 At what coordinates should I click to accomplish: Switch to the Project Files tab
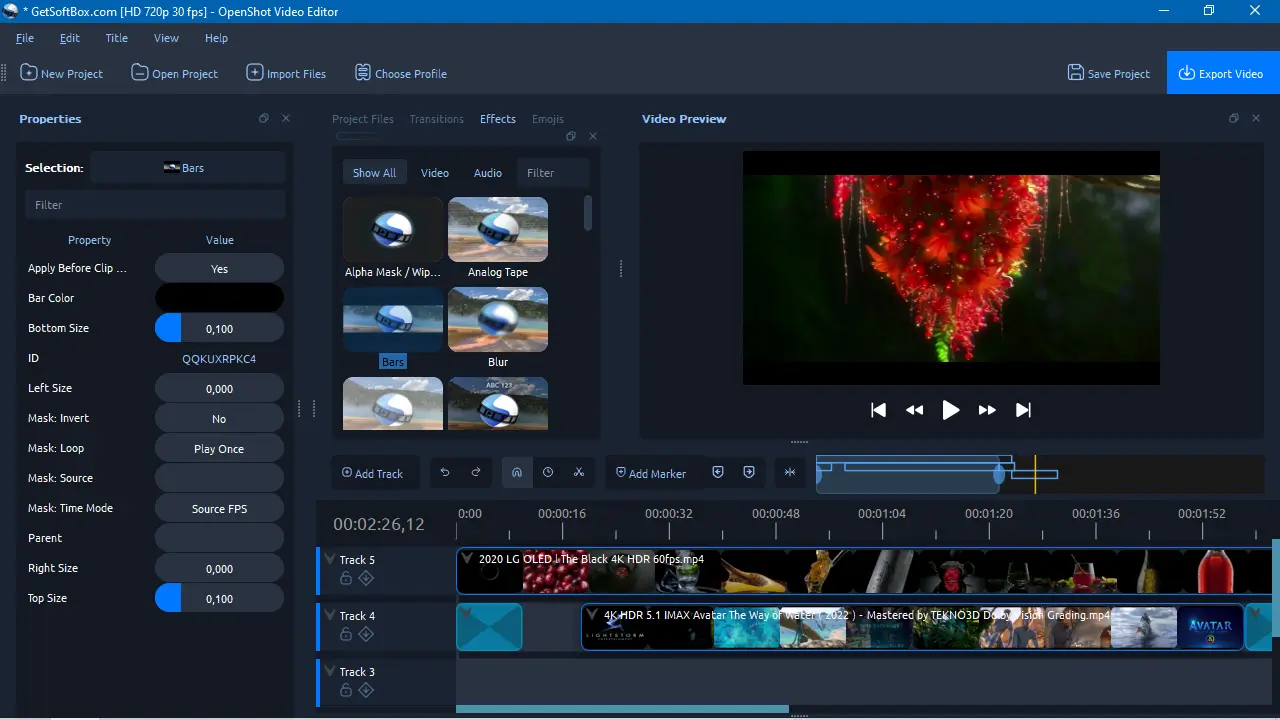363,119
